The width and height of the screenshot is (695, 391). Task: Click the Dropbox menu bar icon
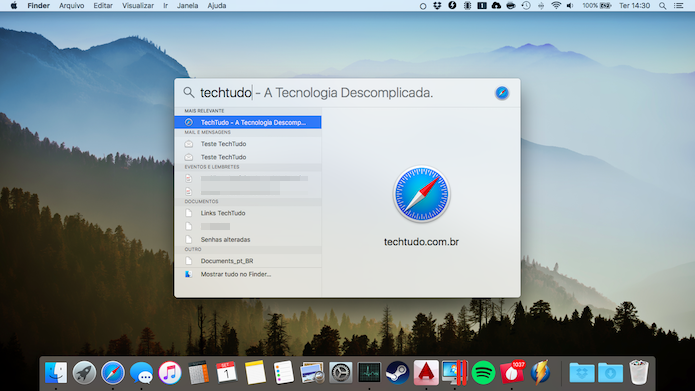tap(437, 6)
